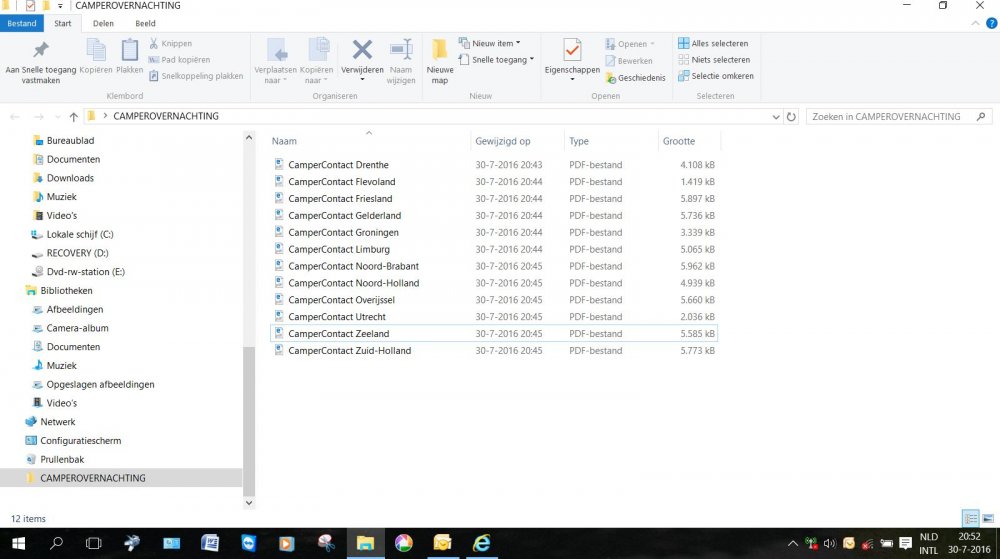This screenshot has height=559, width=1000.
Task: Click the refresh icon beside address bar
Action: coord(792,116)
